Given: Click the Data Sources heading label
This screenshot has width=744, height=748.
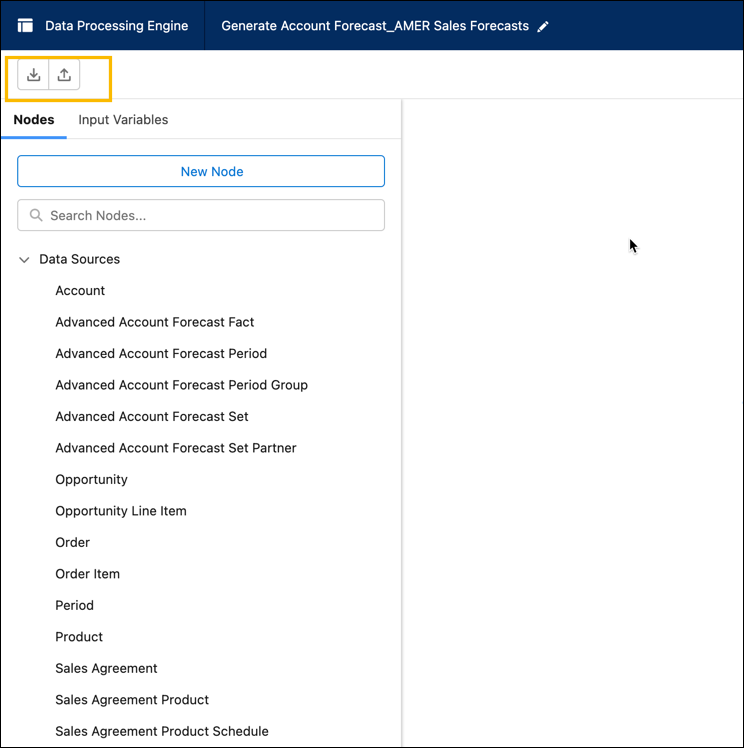Looking at the screenshot, I should click(80, 259).
